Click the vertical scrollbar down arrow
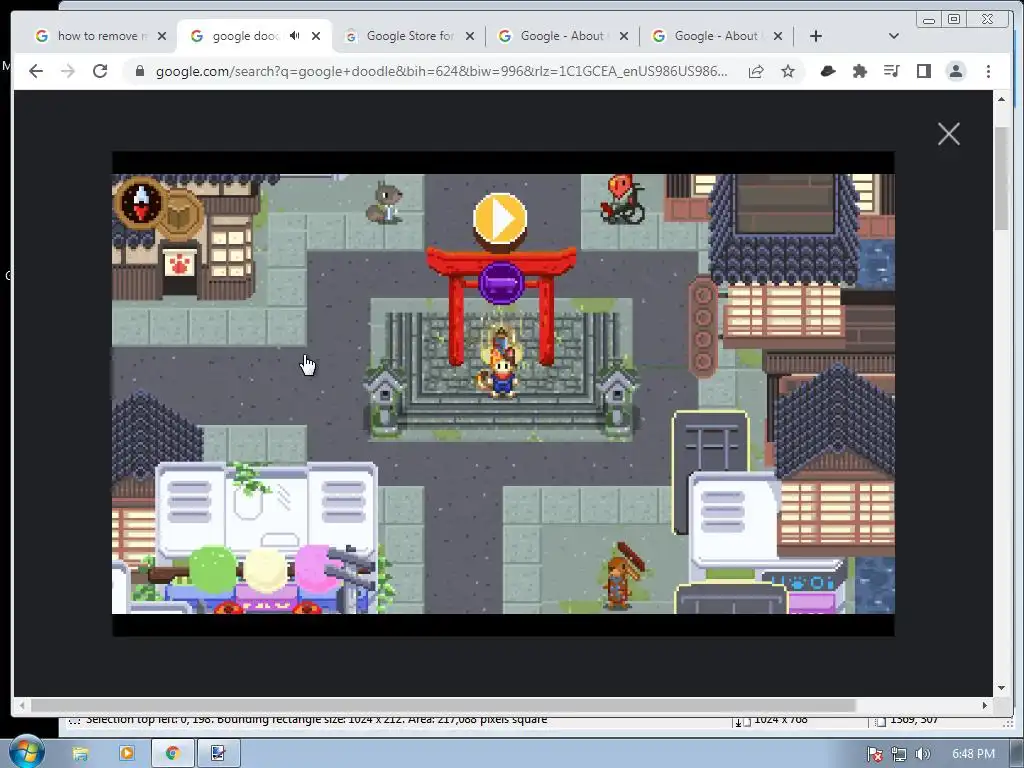 pyautogui.click(x=1001, y=688)
